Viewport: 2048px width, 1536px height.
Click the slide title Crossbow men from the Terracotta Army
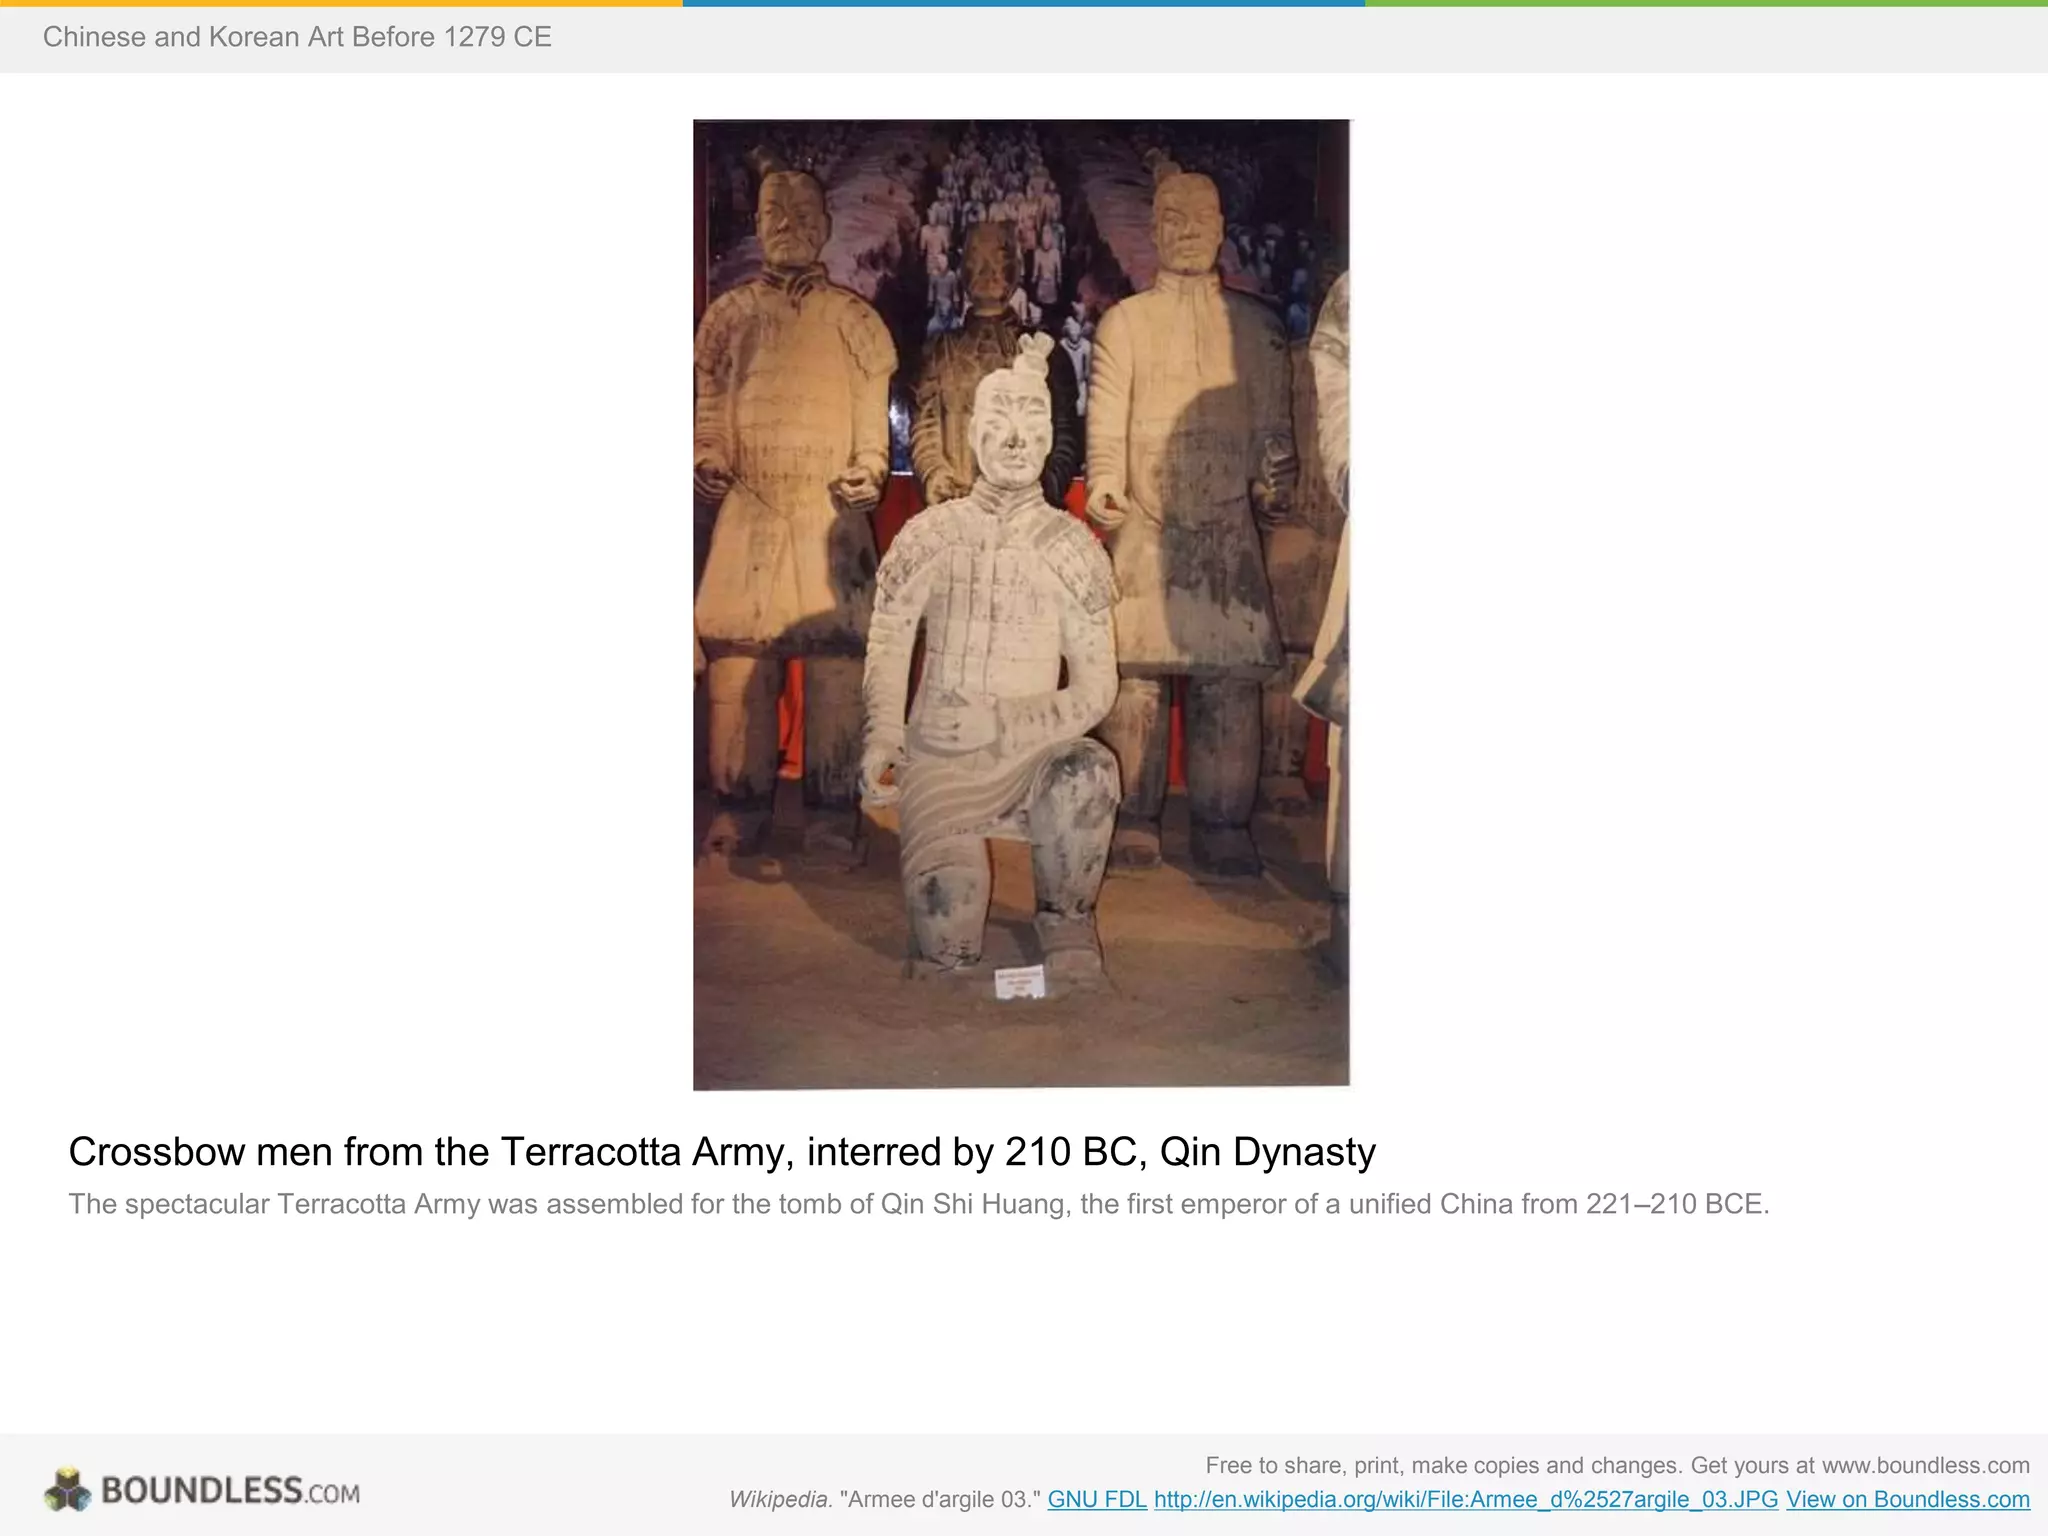click(721, 1151)
